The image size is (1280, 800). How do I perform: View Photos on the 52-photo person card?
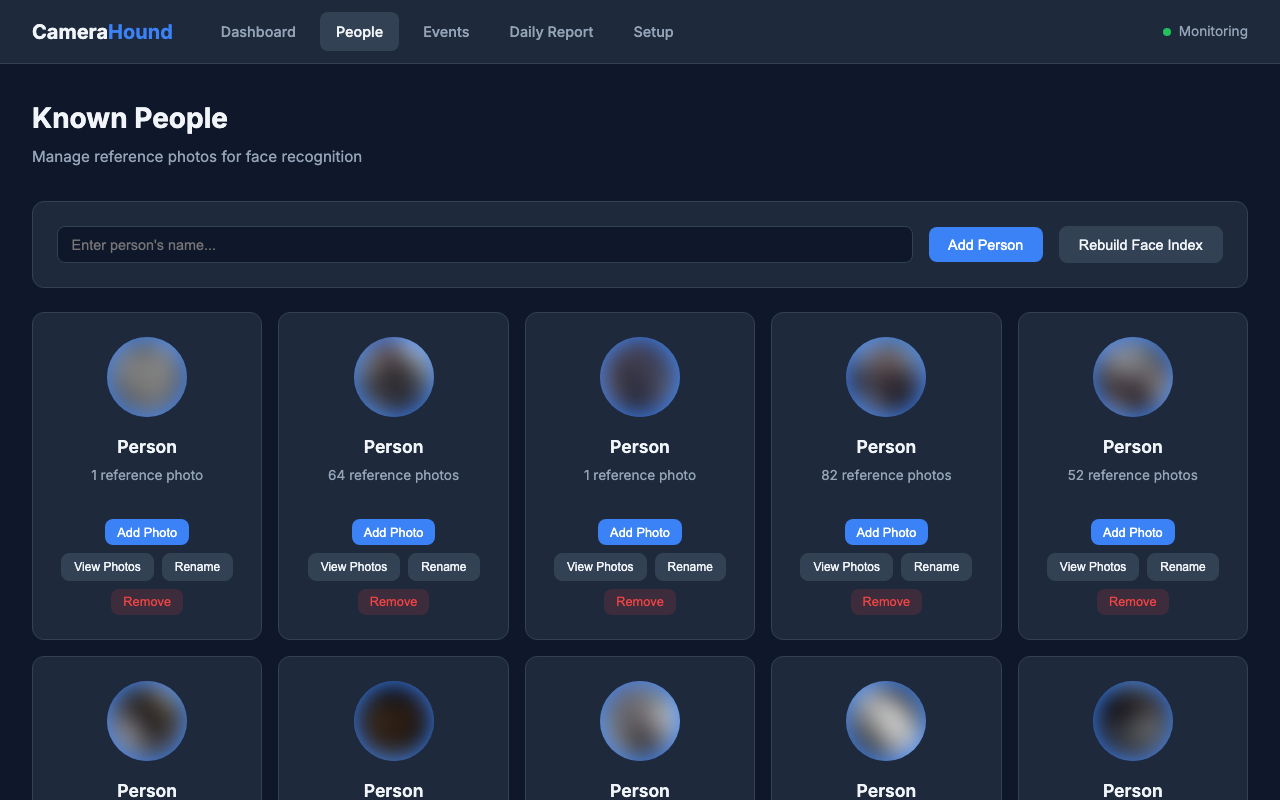point(1092,567)
